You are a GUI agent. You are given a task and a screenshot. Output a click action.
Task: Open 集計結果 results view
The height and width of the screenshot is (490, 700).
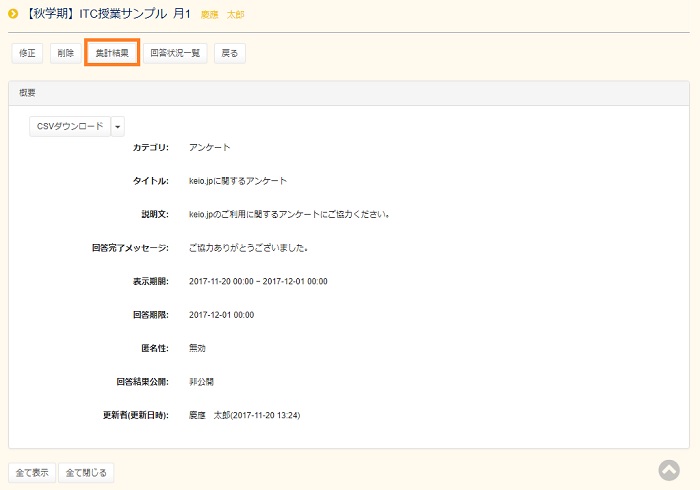click(x=111, y=53)
